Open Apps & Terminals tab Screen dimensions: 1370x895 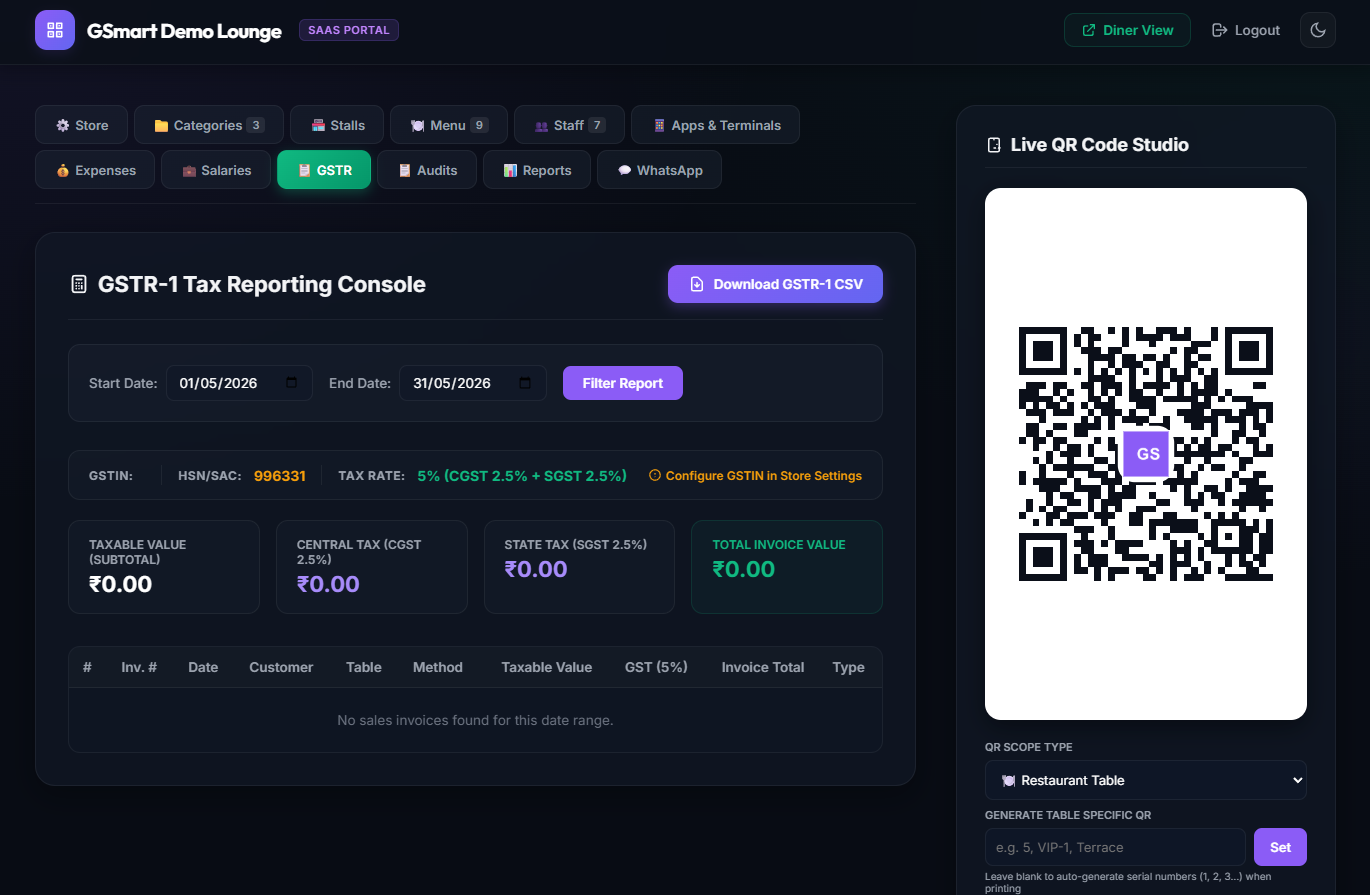click(715, 125)
